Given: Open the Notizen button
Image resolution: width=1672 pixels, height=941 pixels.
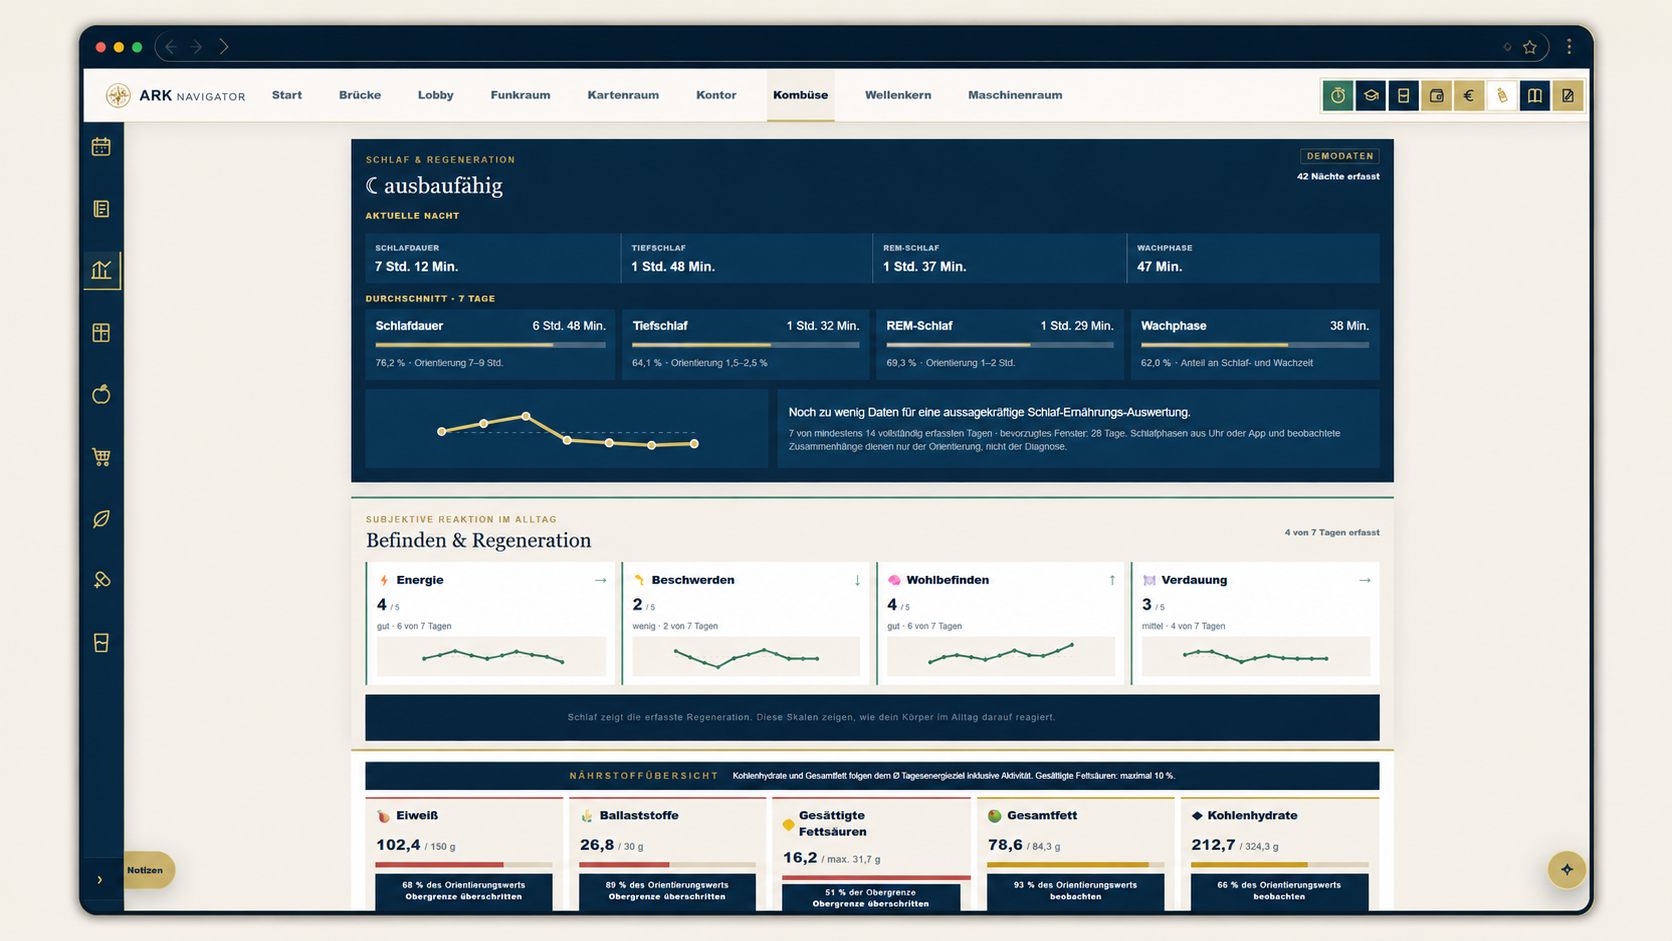Looking at the screenshot, I should point(146,870).
